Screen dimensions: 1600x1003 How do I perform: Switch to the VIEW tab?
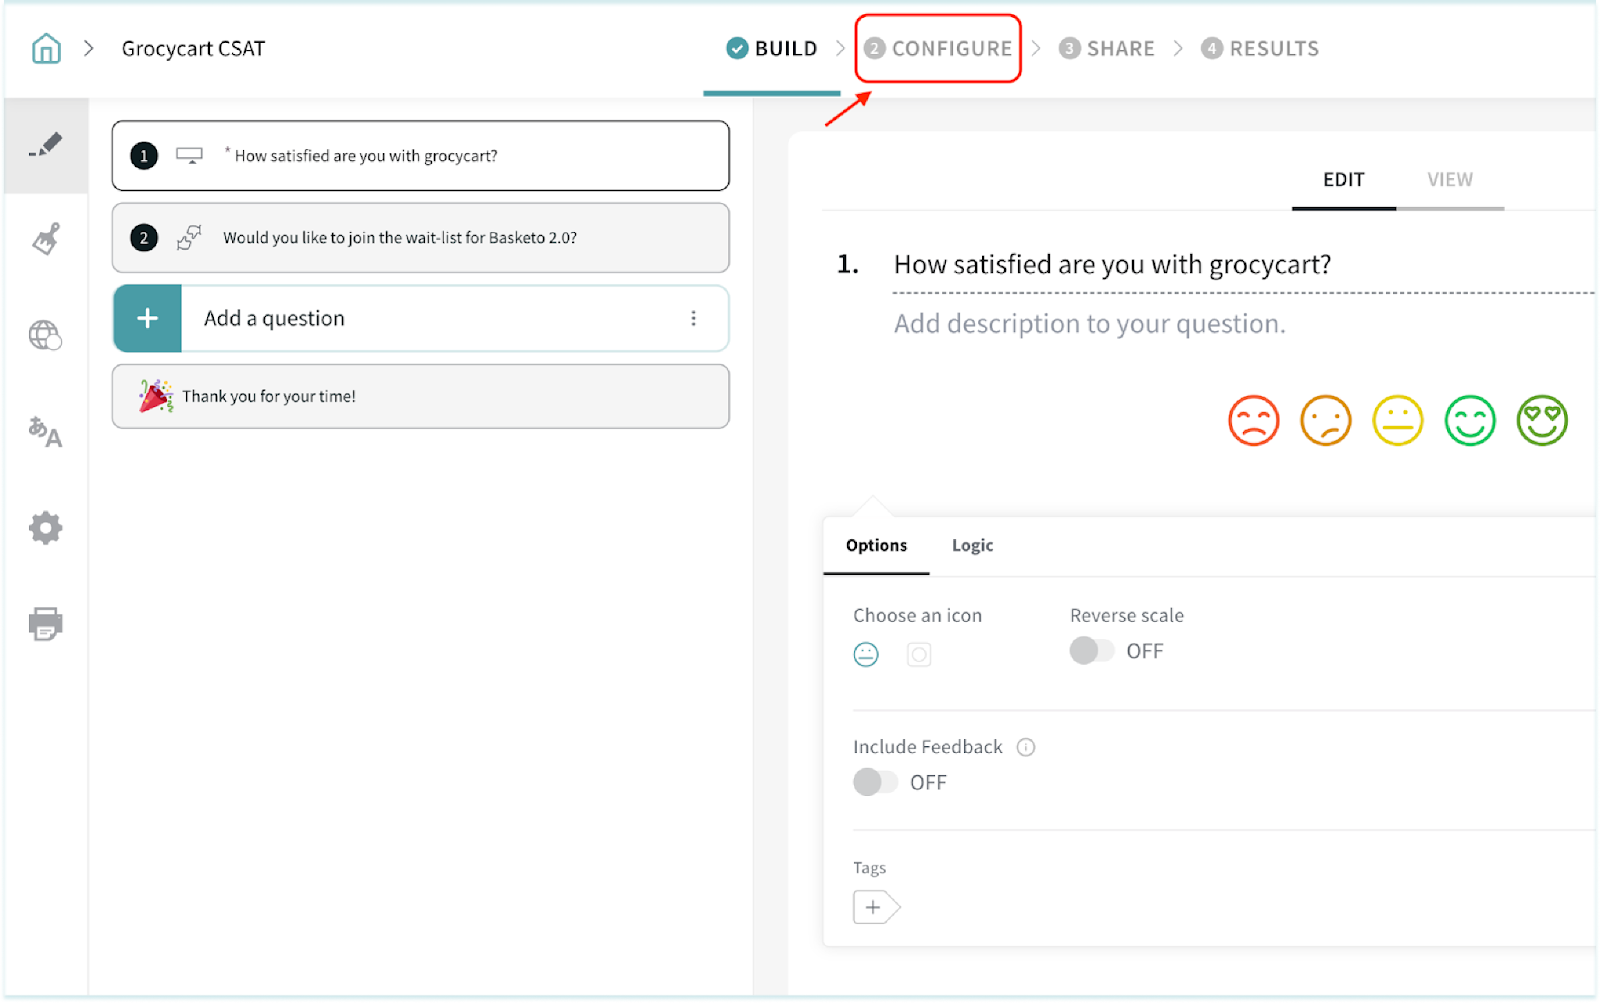(x=1449, y=180)
